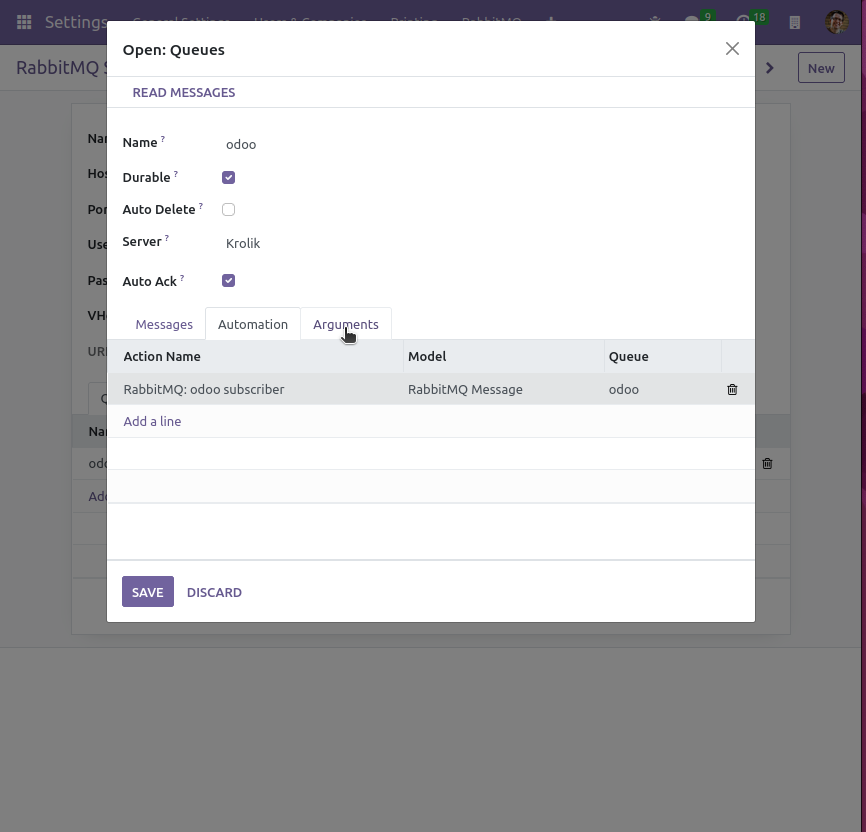
Task: Open the apps grid menu icon
Action: [x=24, y=22]
